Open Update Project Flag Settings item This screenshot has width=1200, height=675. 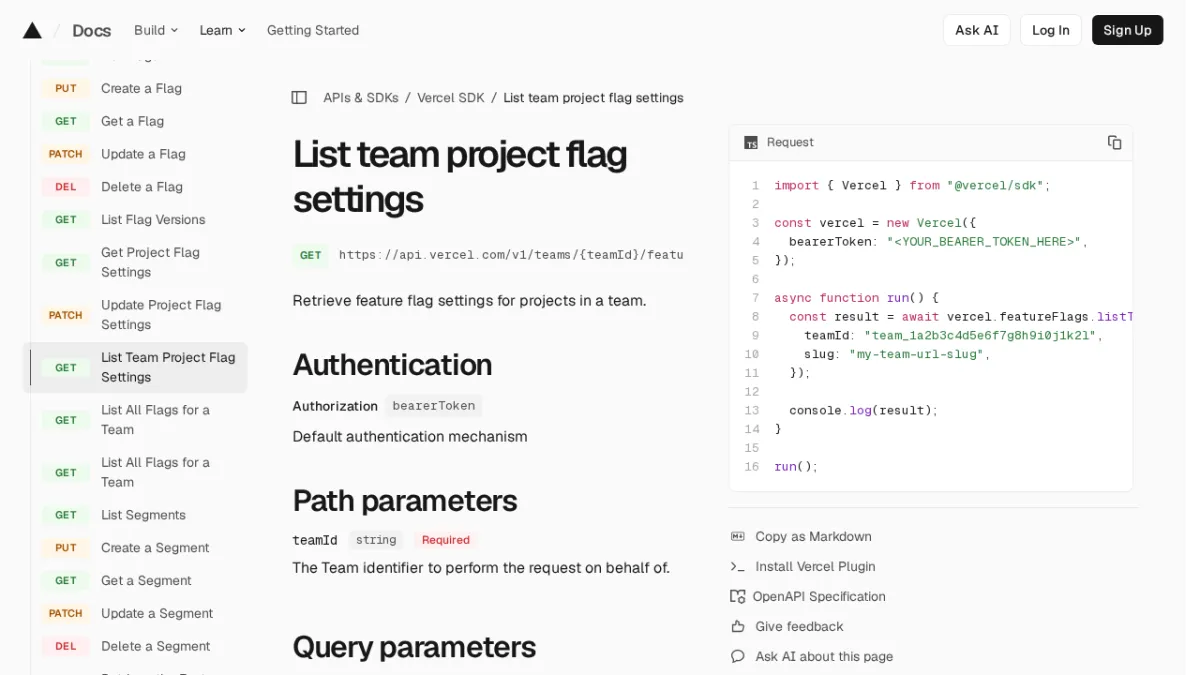pyautogui.click(x=135, y=315)
